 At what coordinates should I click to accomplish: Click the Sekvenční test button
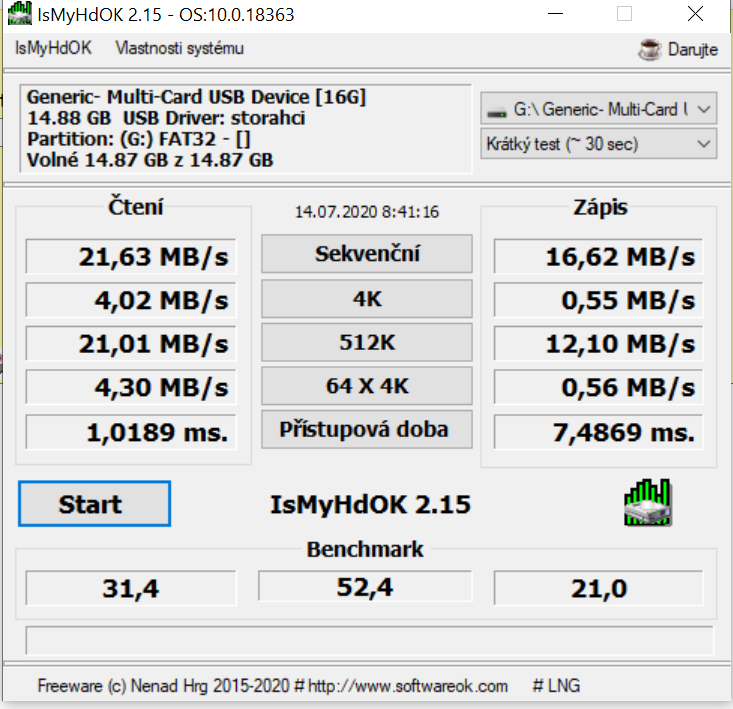tap(366, 254)
